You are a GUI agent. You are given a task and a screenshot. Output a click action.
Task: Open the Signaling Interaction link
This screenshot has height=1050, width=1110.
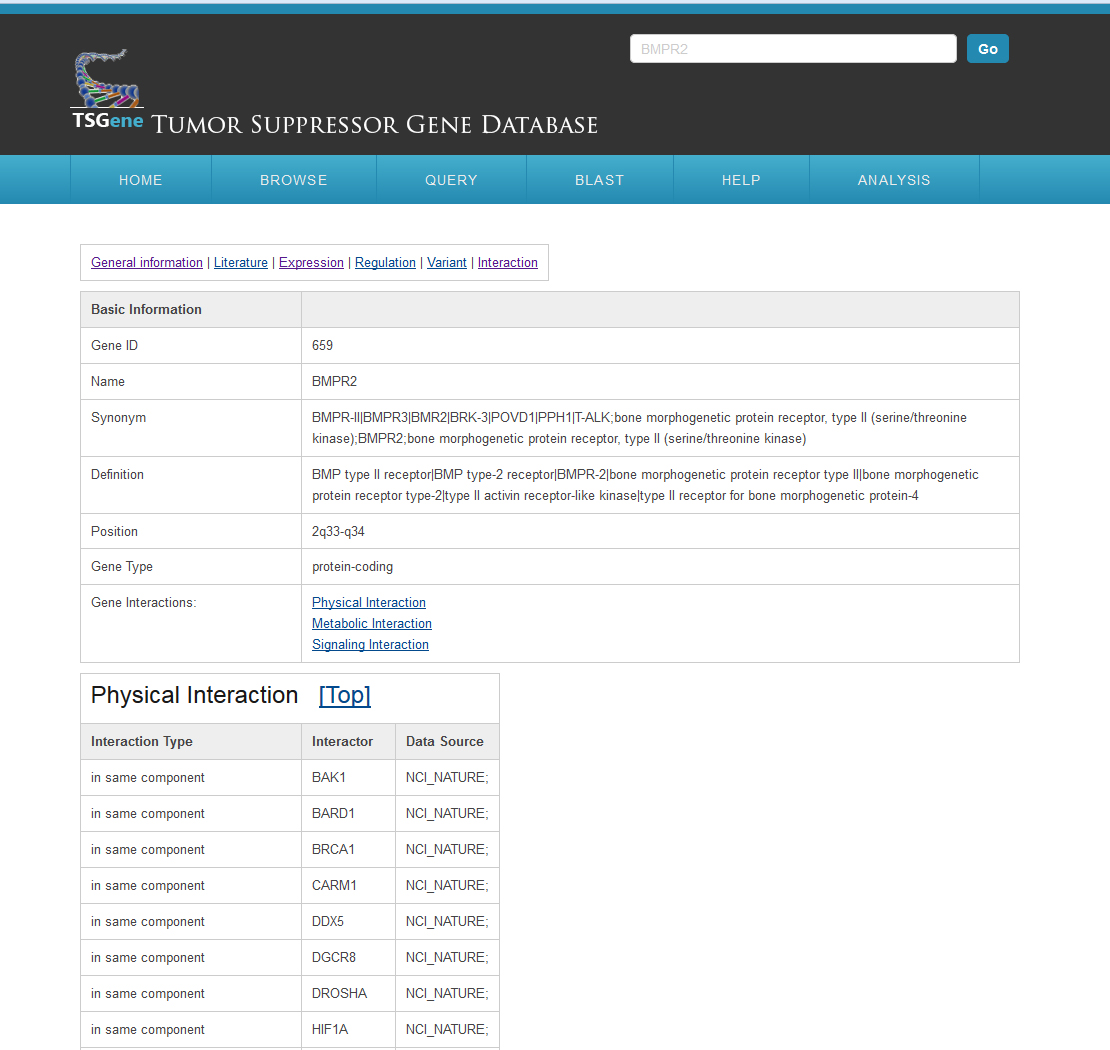[370, 645]
